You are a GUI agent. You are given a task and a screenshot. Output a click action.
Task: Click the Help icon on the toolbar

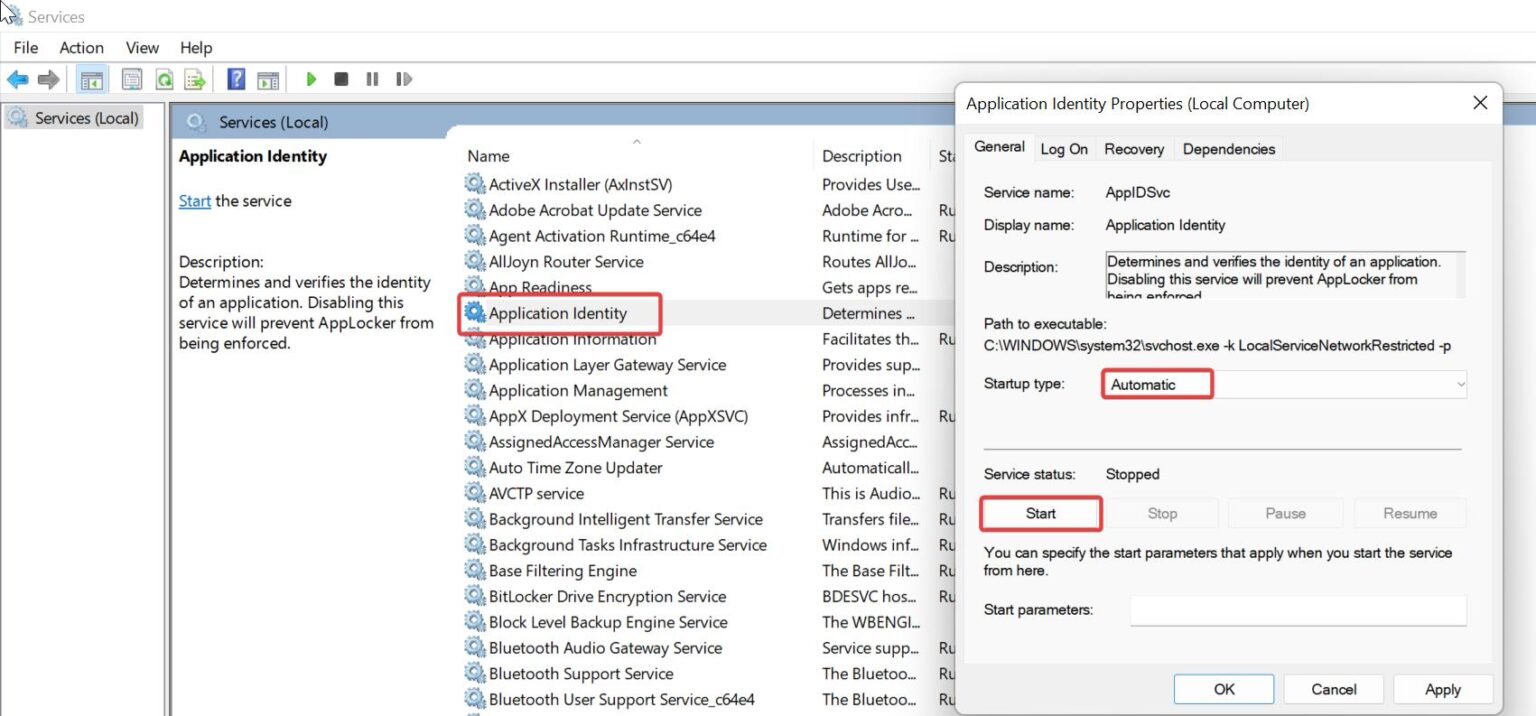click(234, 79)
